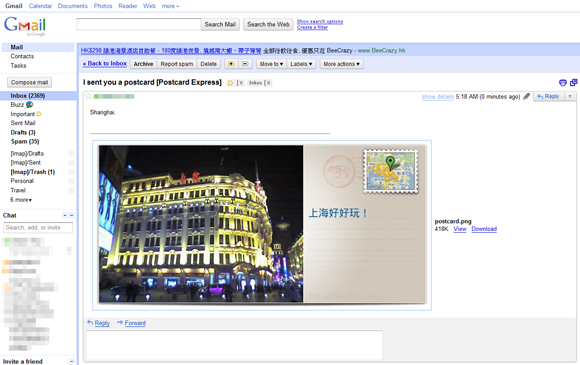Click the BeeCrazy ad link

(171, 51)
